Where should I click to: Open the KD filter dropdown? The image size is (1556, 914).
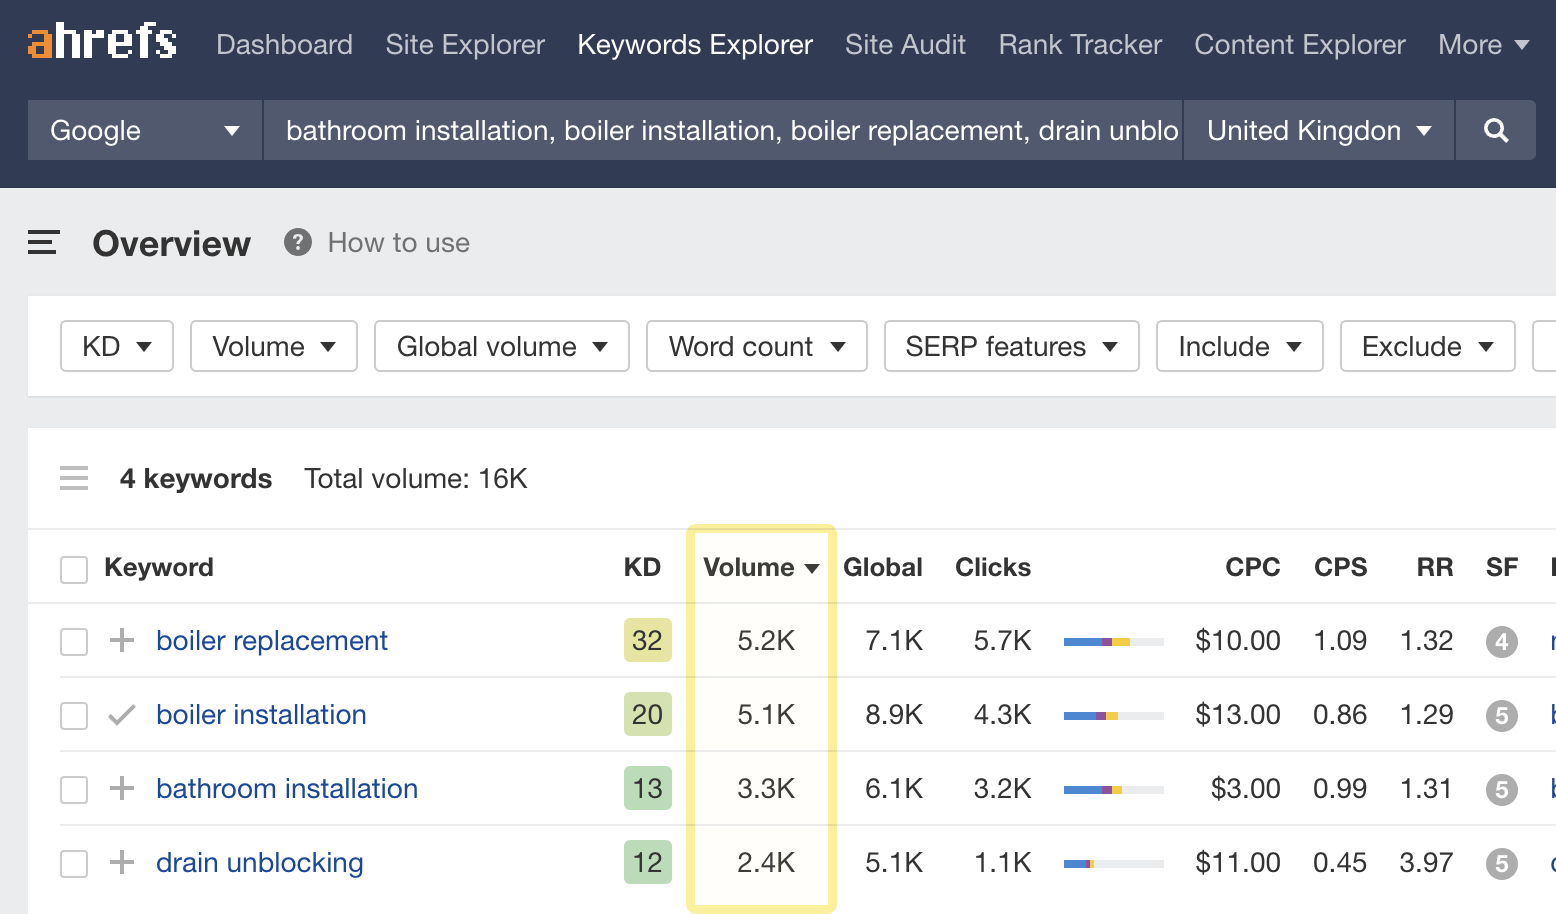click(x=116, y=346)
